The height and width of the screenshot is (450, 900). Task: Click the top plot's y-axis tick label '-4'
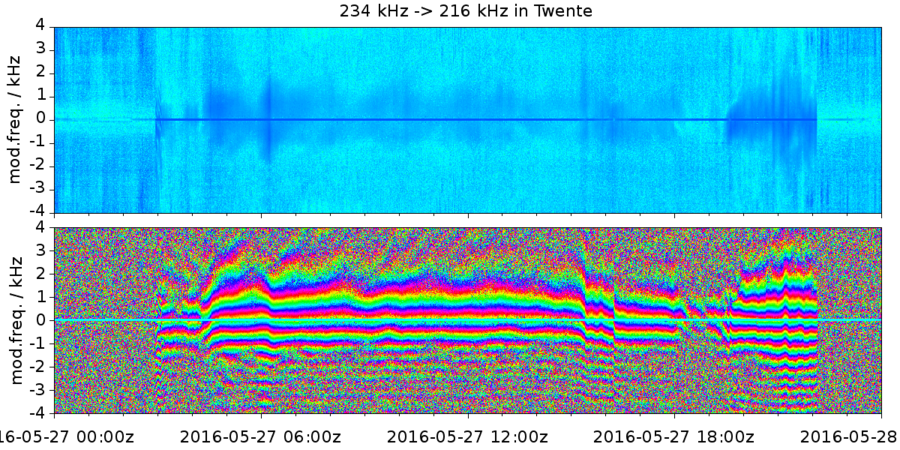(39, 213)
